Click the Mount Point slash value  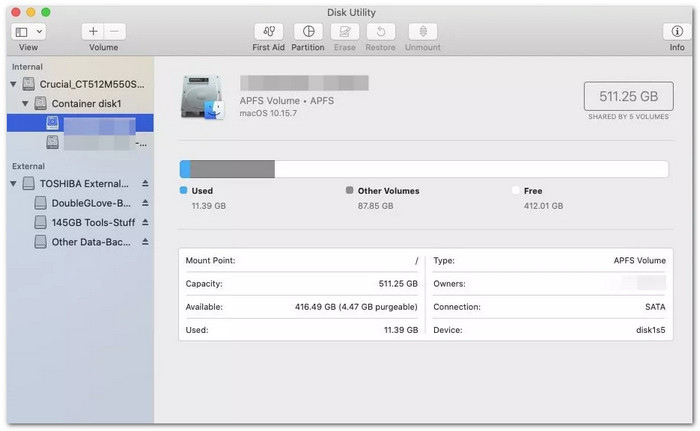417,260
